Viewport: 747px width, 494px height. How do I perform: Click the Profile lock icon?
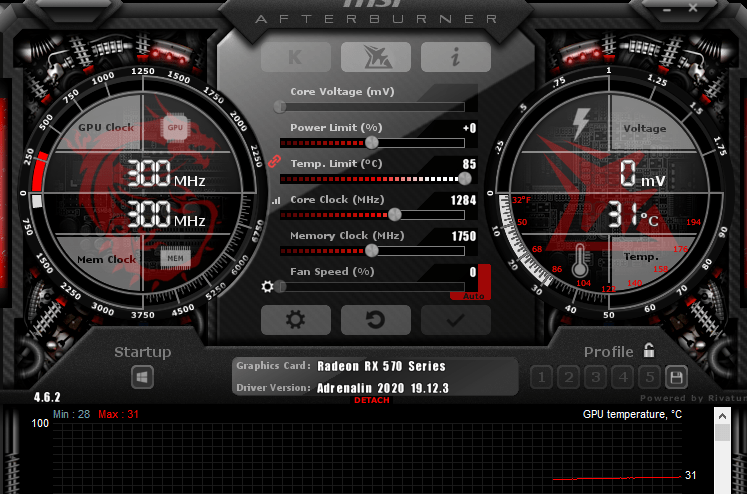[649, 350]
